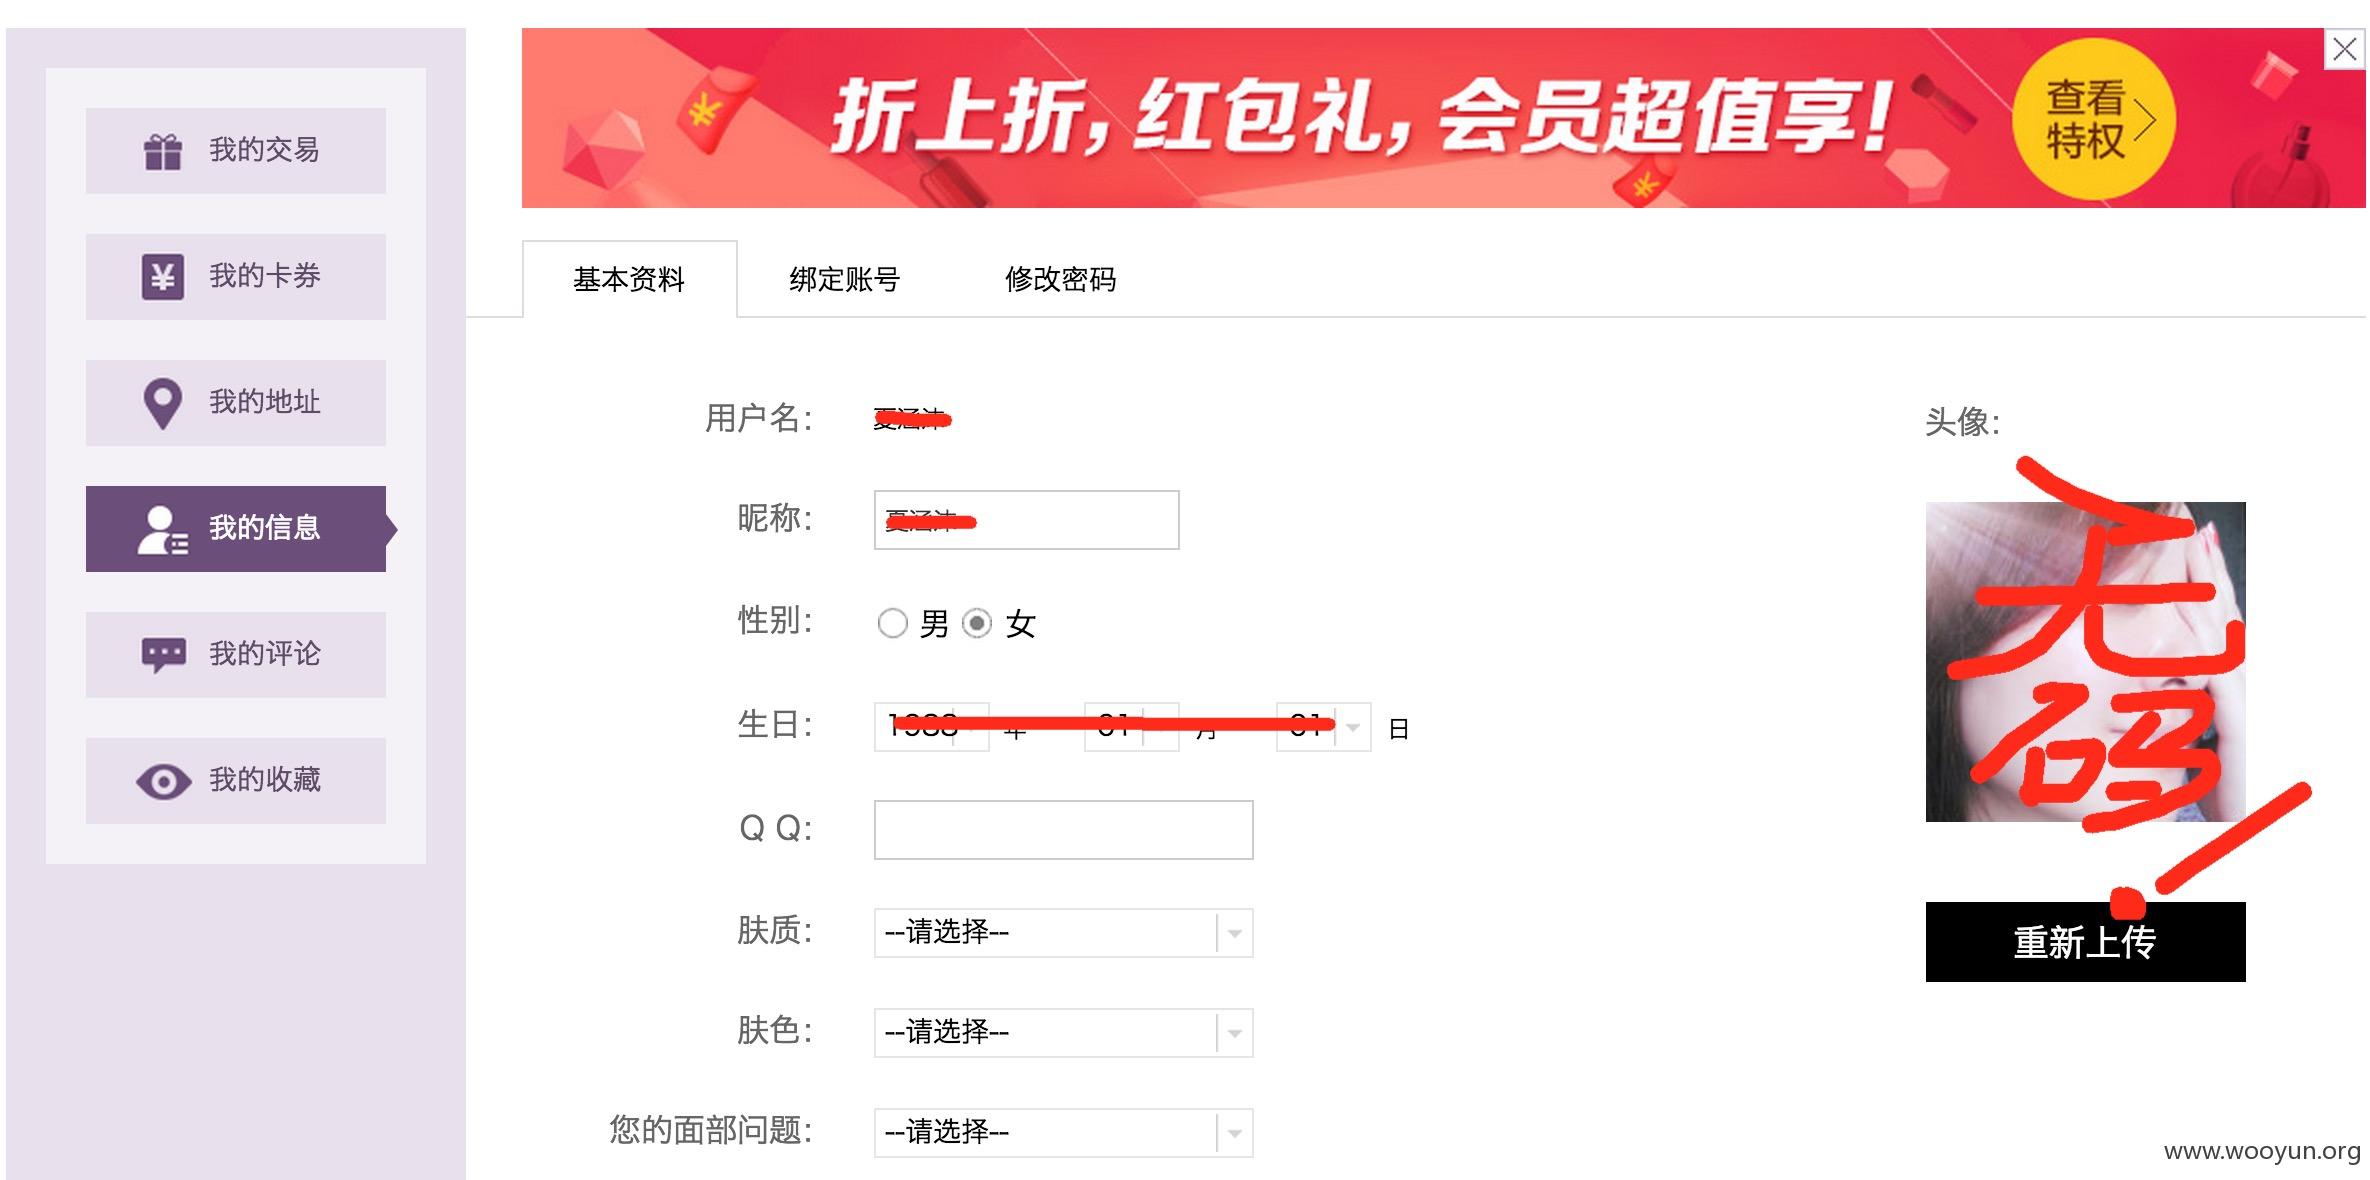2370x1180 pixels.
Task: Select the 男 gender radio button
Action: (892, 624)
